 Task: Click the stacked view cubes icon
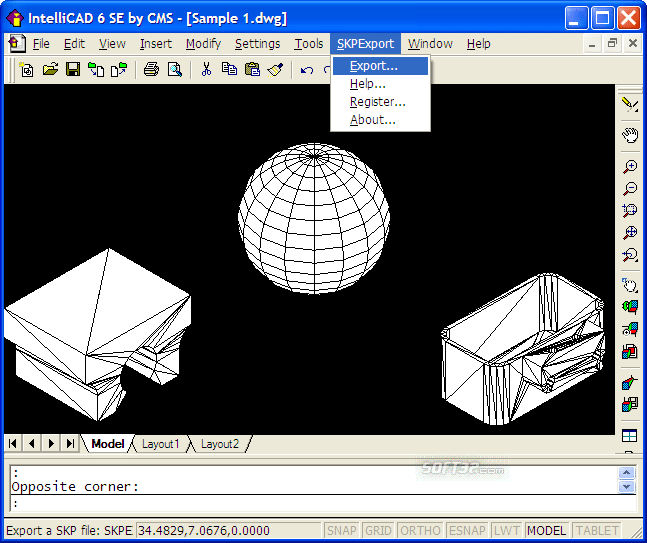point(630,352)
